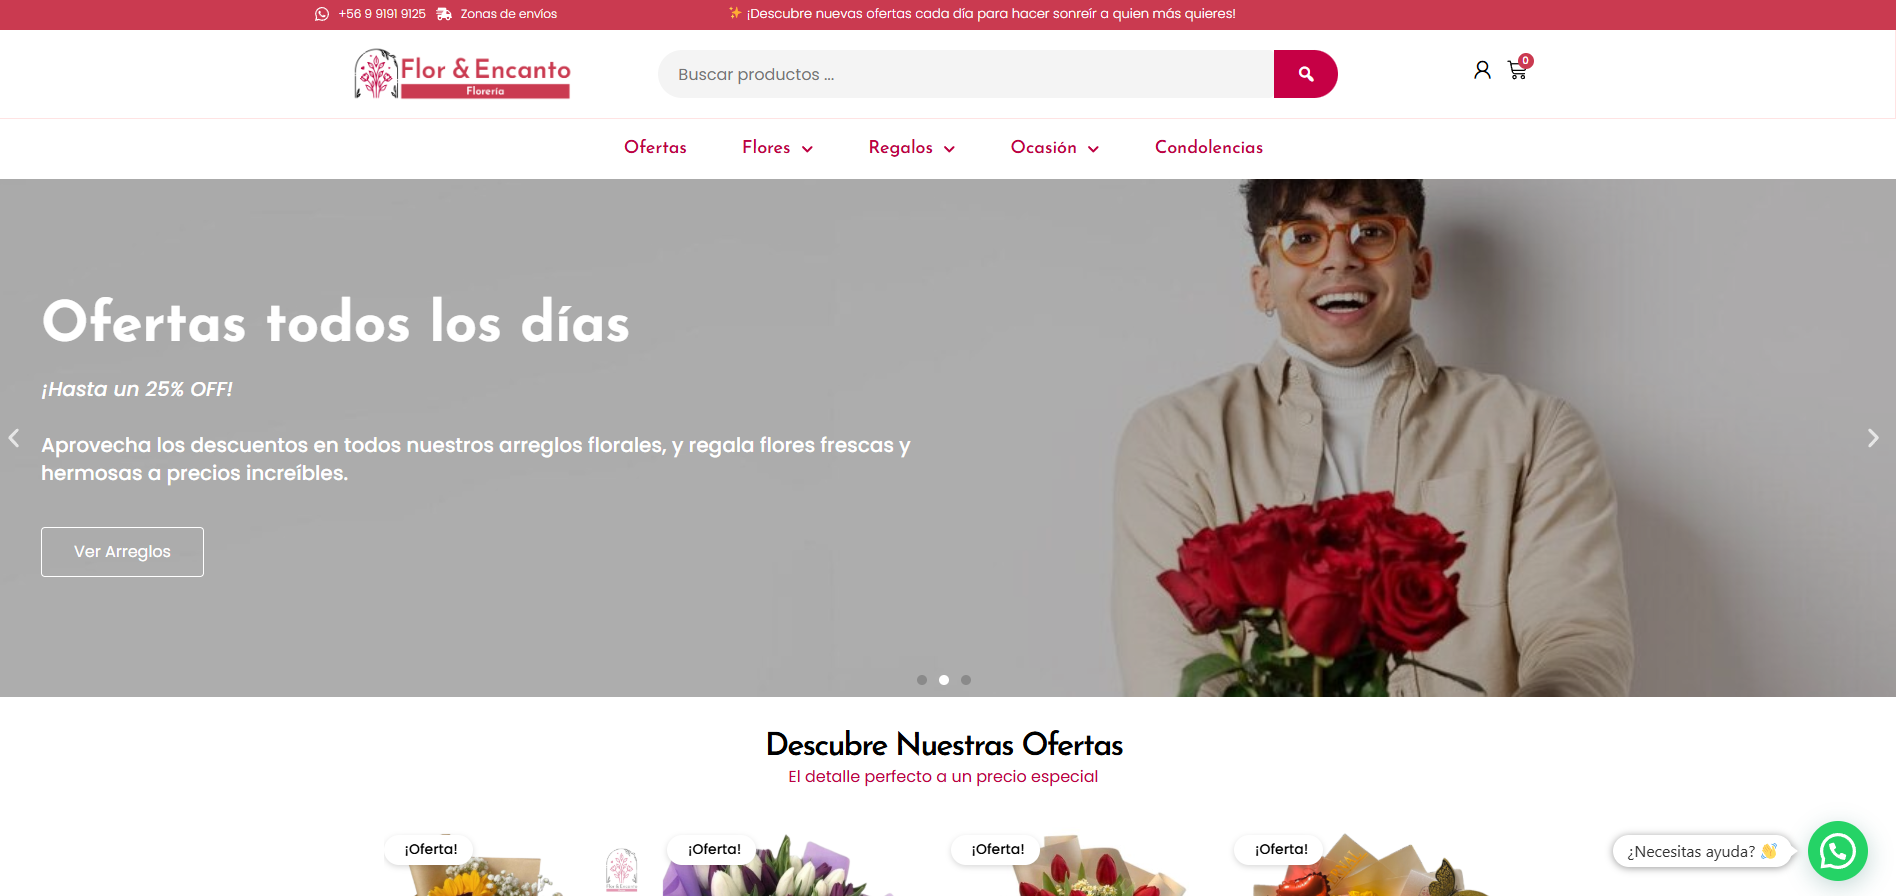
Task: Open the user account icon
Action: pos(1482,70)
